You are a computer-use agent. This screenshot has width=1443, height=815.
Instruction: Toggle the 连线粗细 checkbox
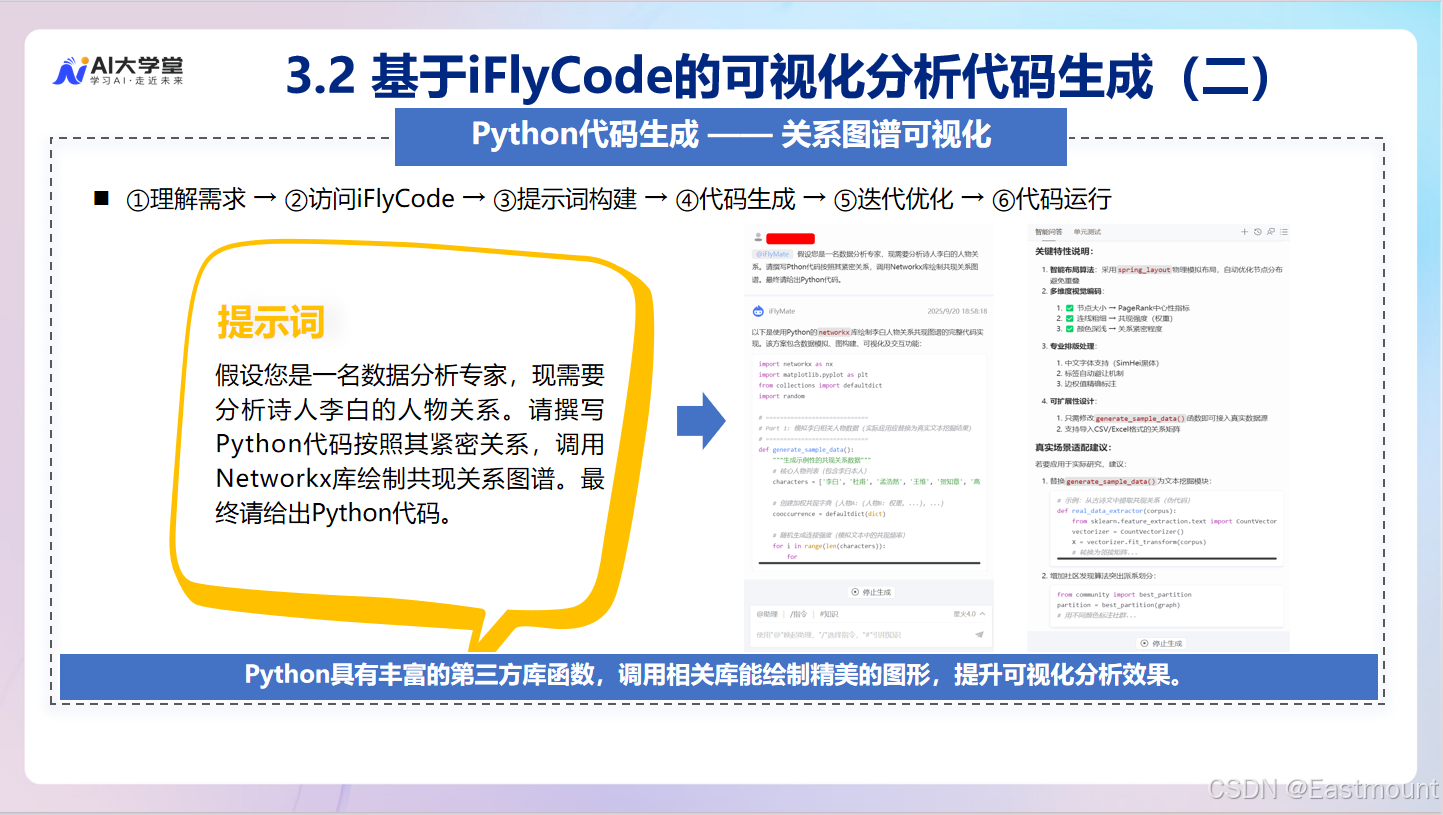(1070, 318)
